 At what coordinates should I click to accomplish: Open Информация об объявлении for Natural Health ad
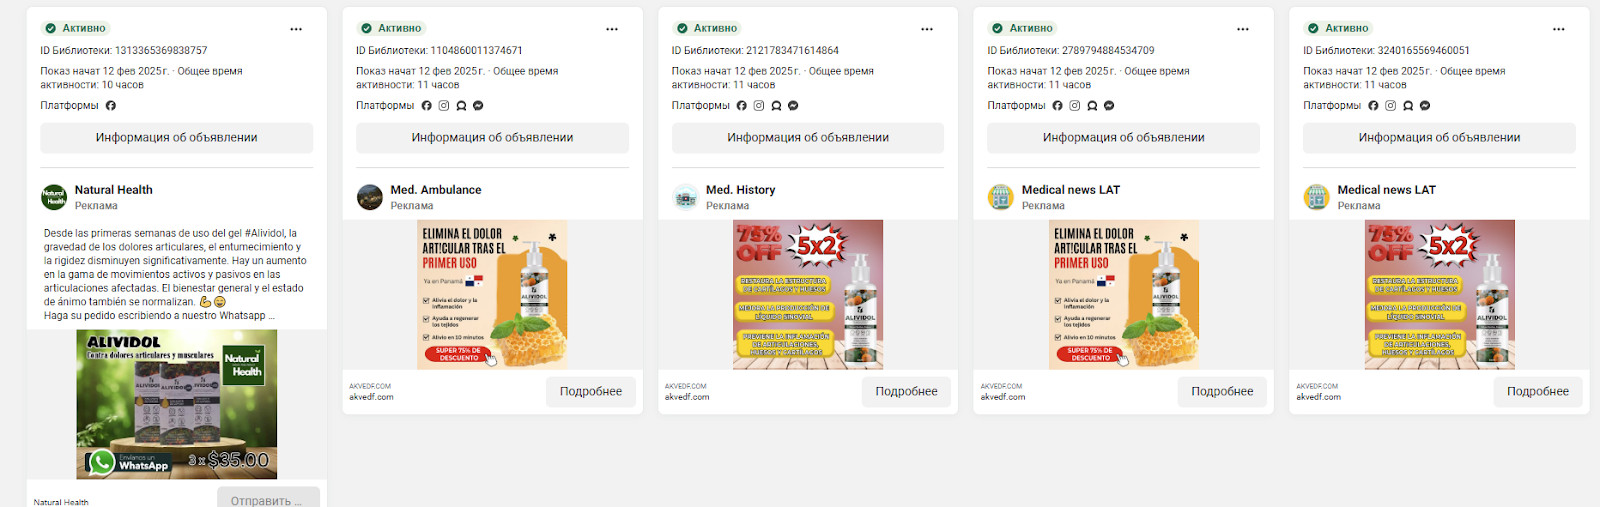click(177, 138)
